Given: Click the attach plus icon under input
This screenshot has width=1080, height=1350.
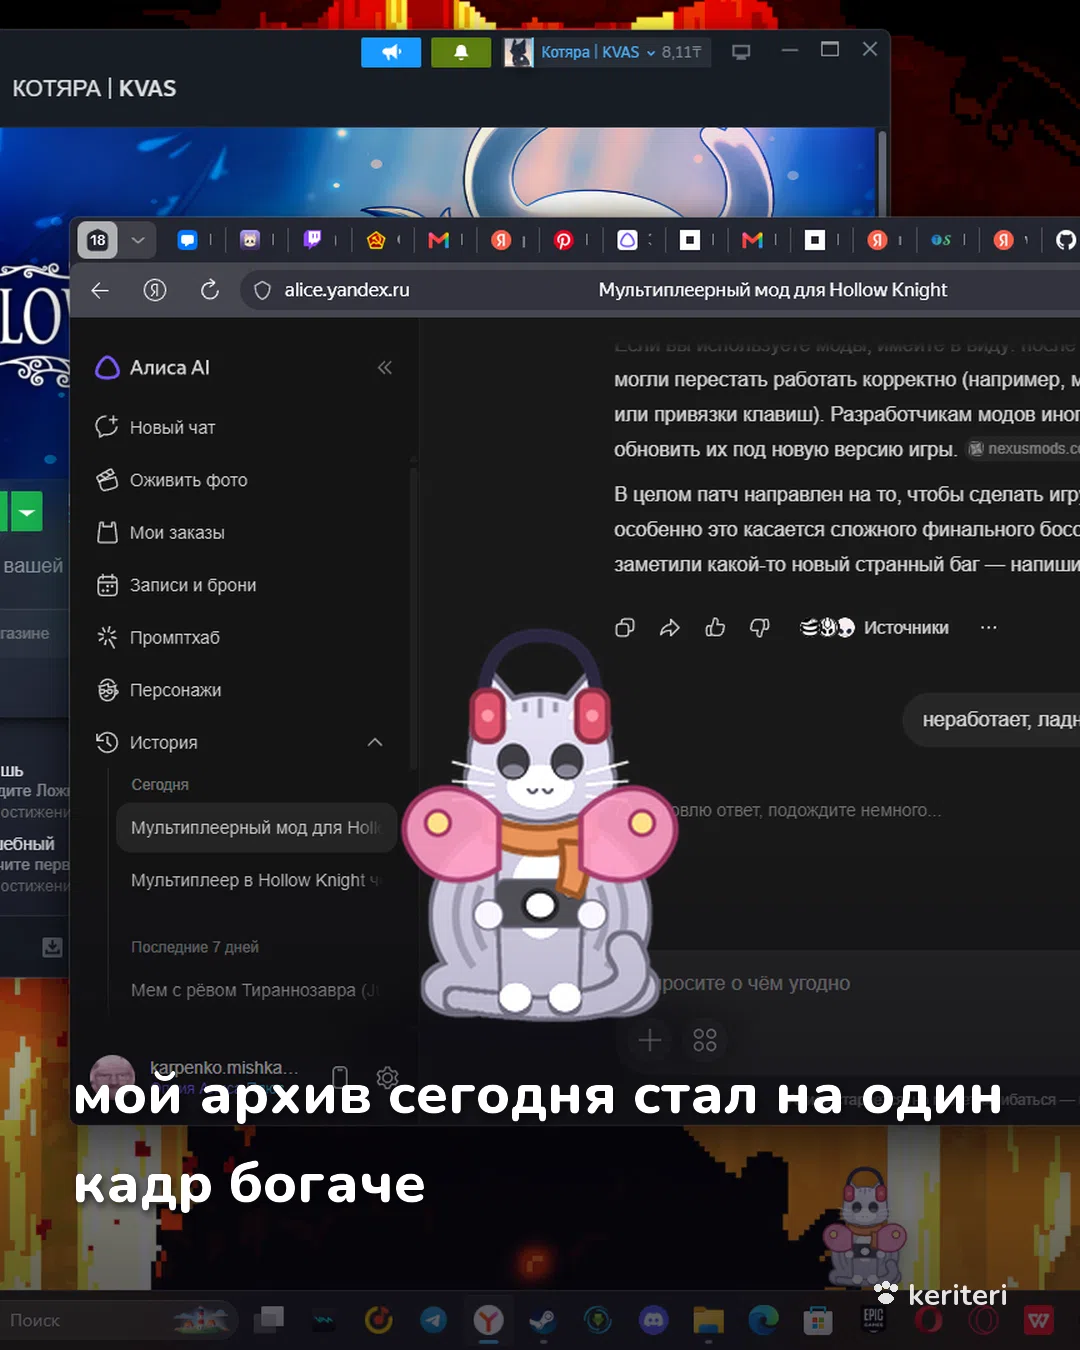Looking at the screenshot, I should coord(650,1040).
